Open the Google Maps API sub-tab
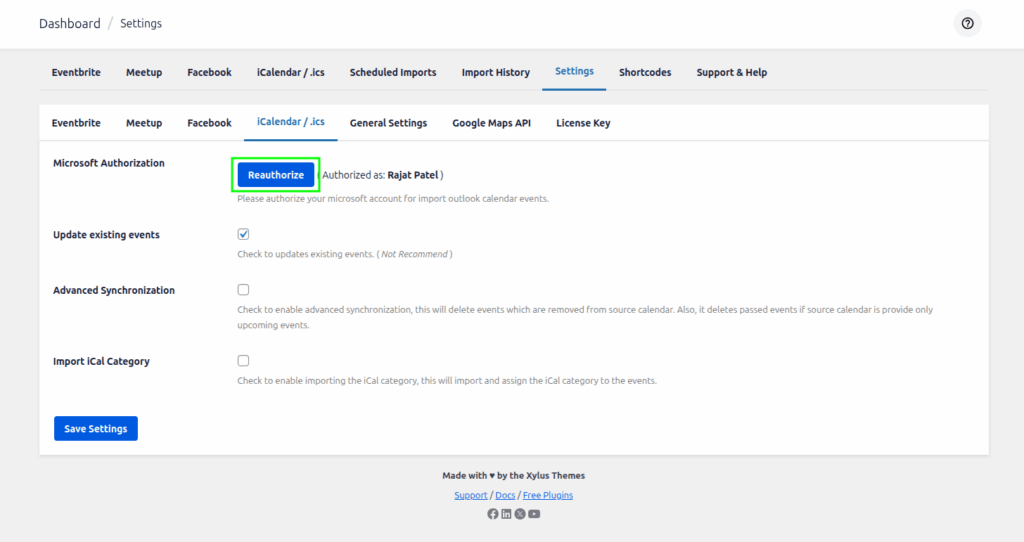Viewport: 1024px width, 542px height. click(x=491, y=123)
